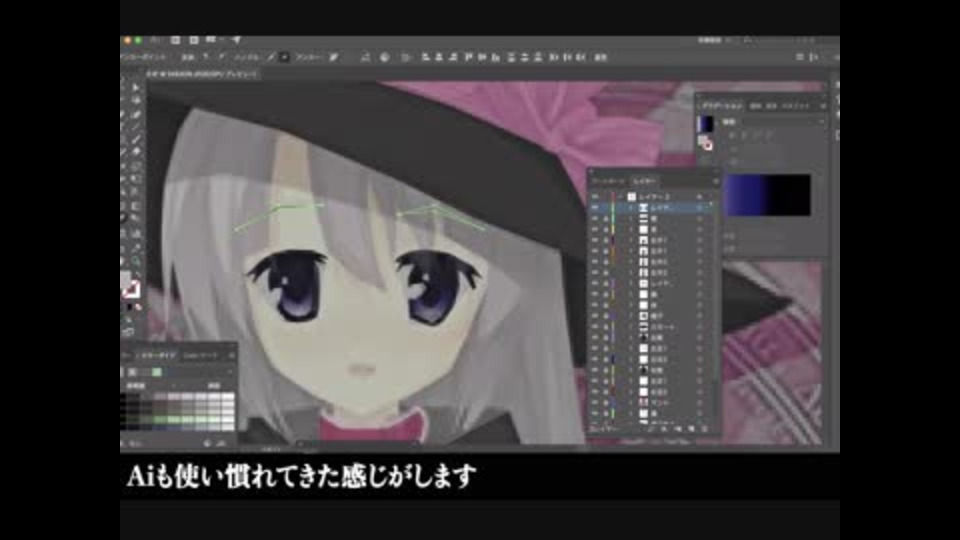Click make clipping mask icon in Layers
This screenshot has height=540, width=960.
(664, 430)
